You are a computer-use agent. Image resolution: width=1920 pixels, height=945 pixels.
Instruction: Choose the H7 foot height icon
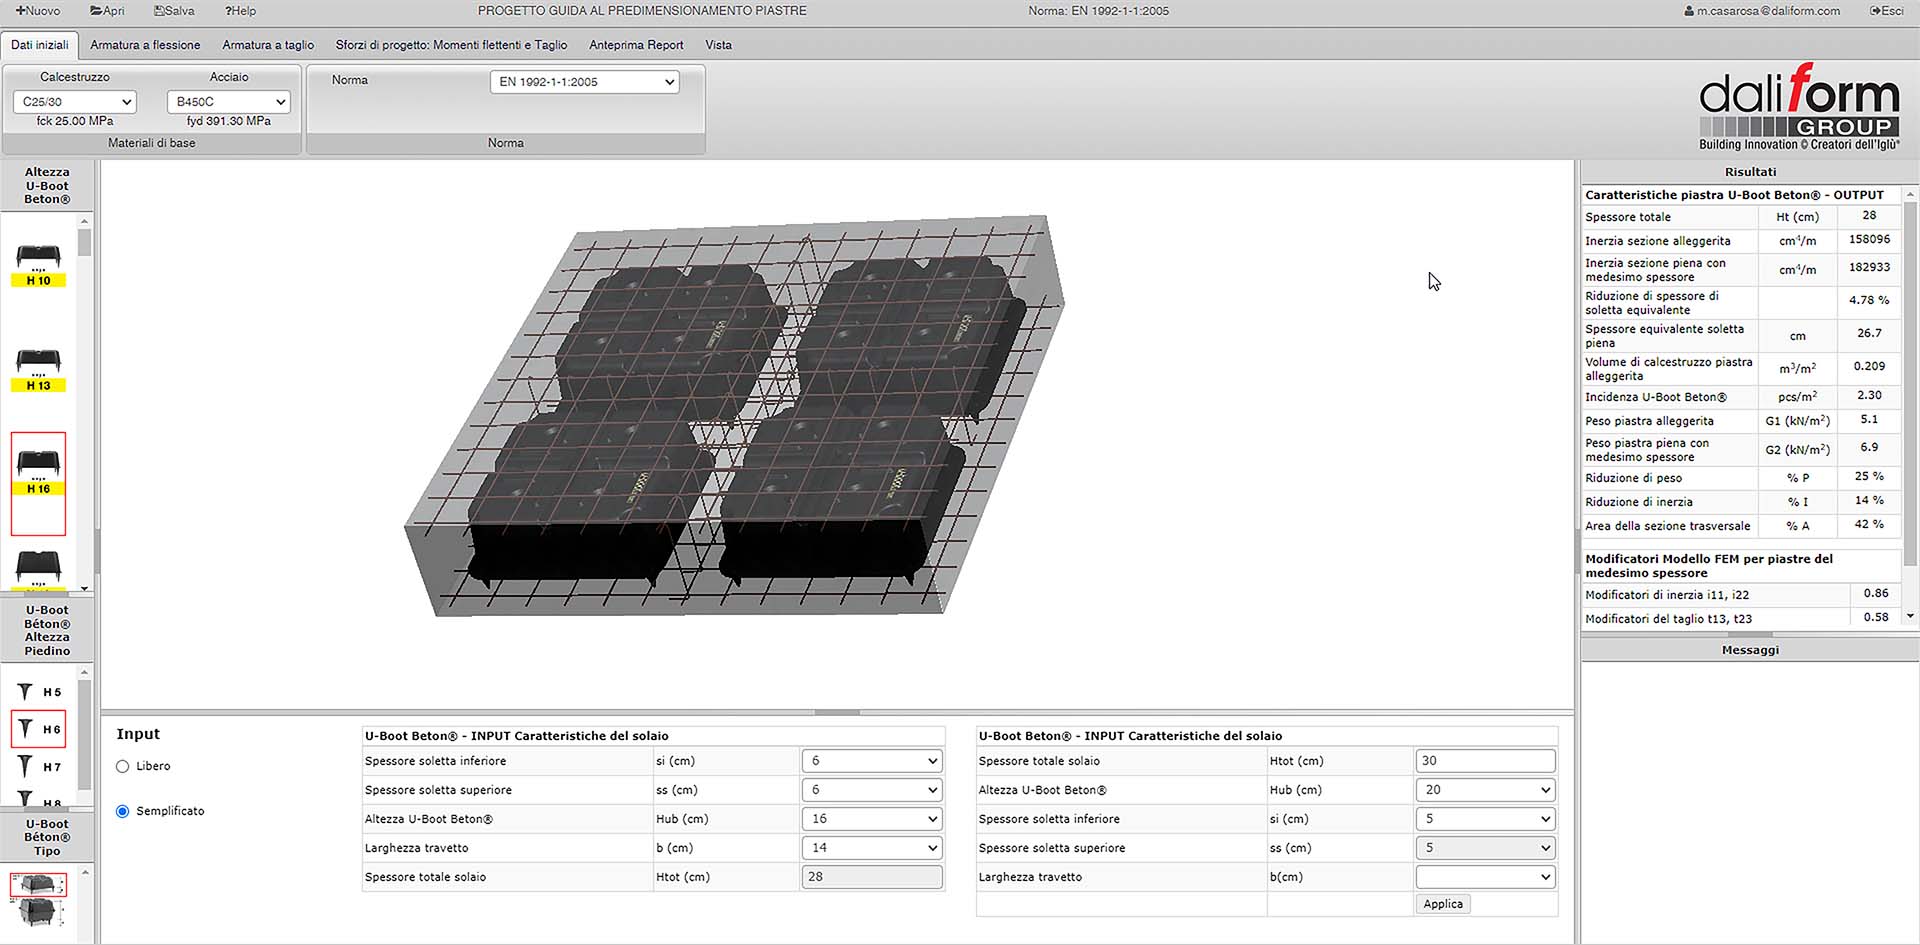(x=38, y=767)
